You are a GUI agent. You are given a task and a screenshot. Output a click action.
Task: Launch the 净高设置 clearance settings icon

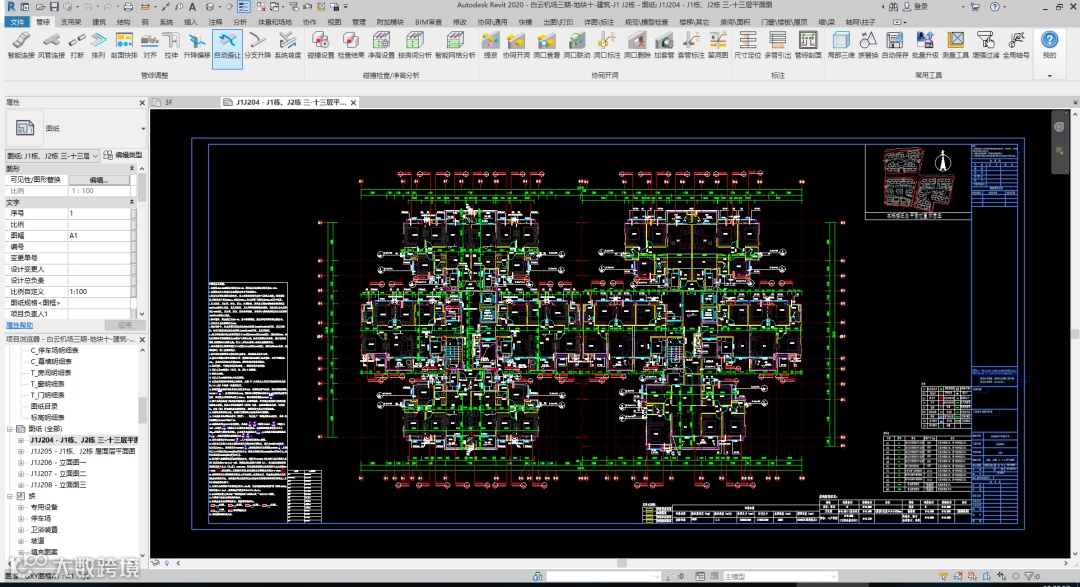click(x=381, y=45)
